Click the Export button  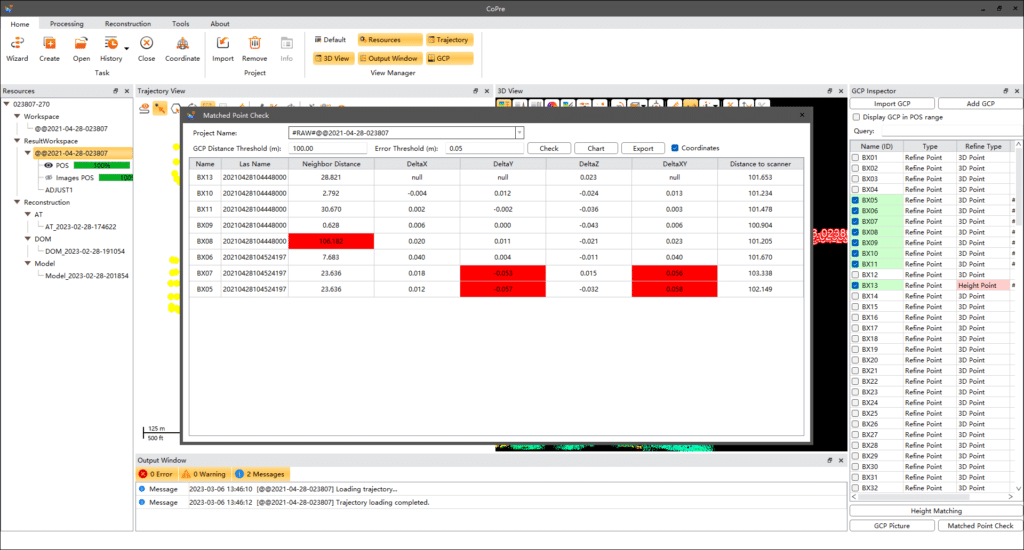[x=643, y=148]
